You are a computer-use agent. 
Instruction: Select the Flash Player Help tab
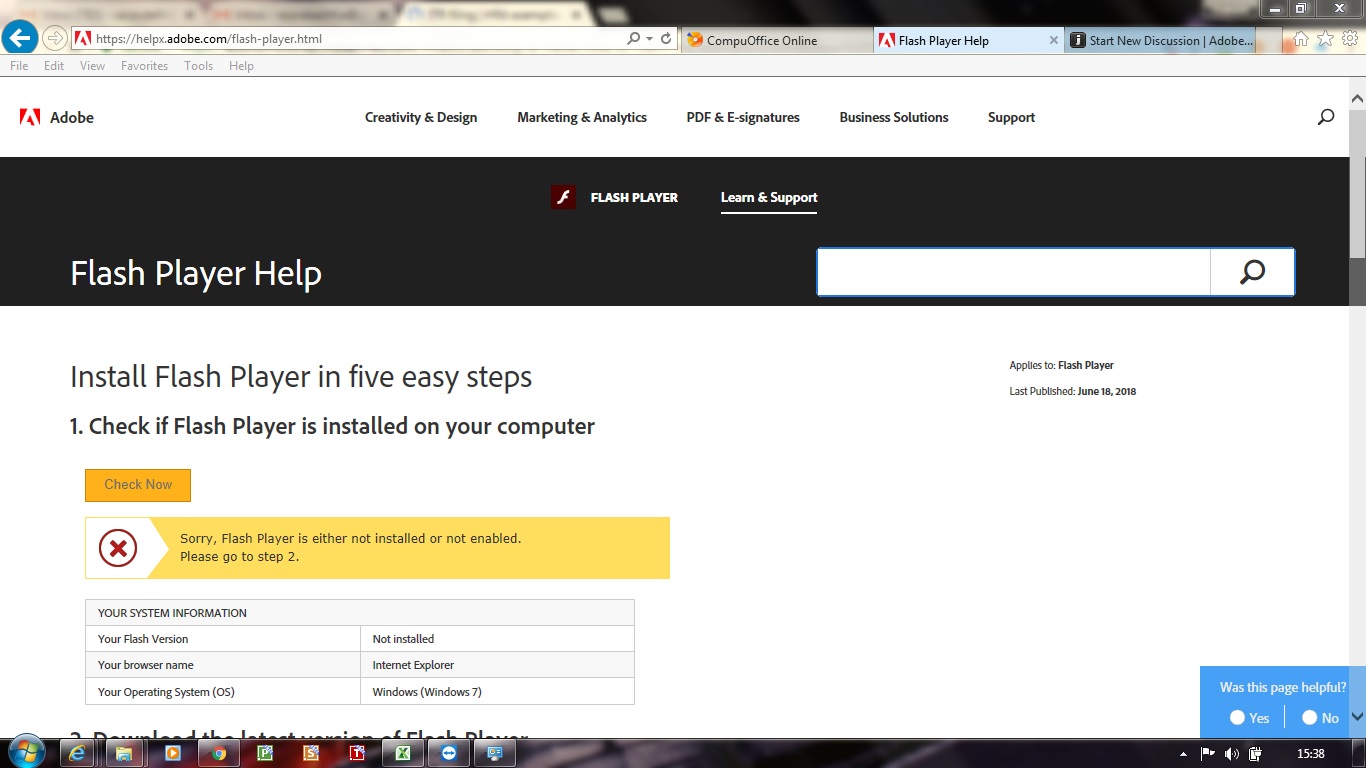tap(968, 41)
